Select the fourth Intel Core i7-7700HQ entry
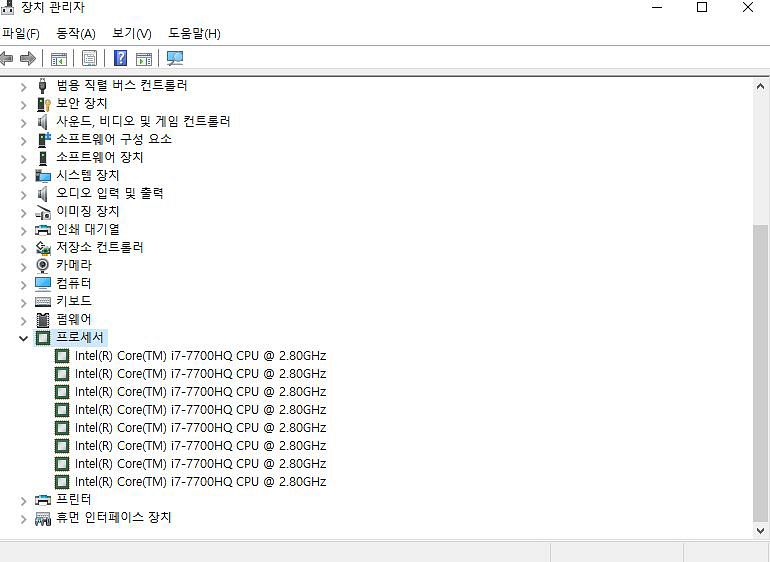Screen dimensions: 770x562 [x=200, y=410]
